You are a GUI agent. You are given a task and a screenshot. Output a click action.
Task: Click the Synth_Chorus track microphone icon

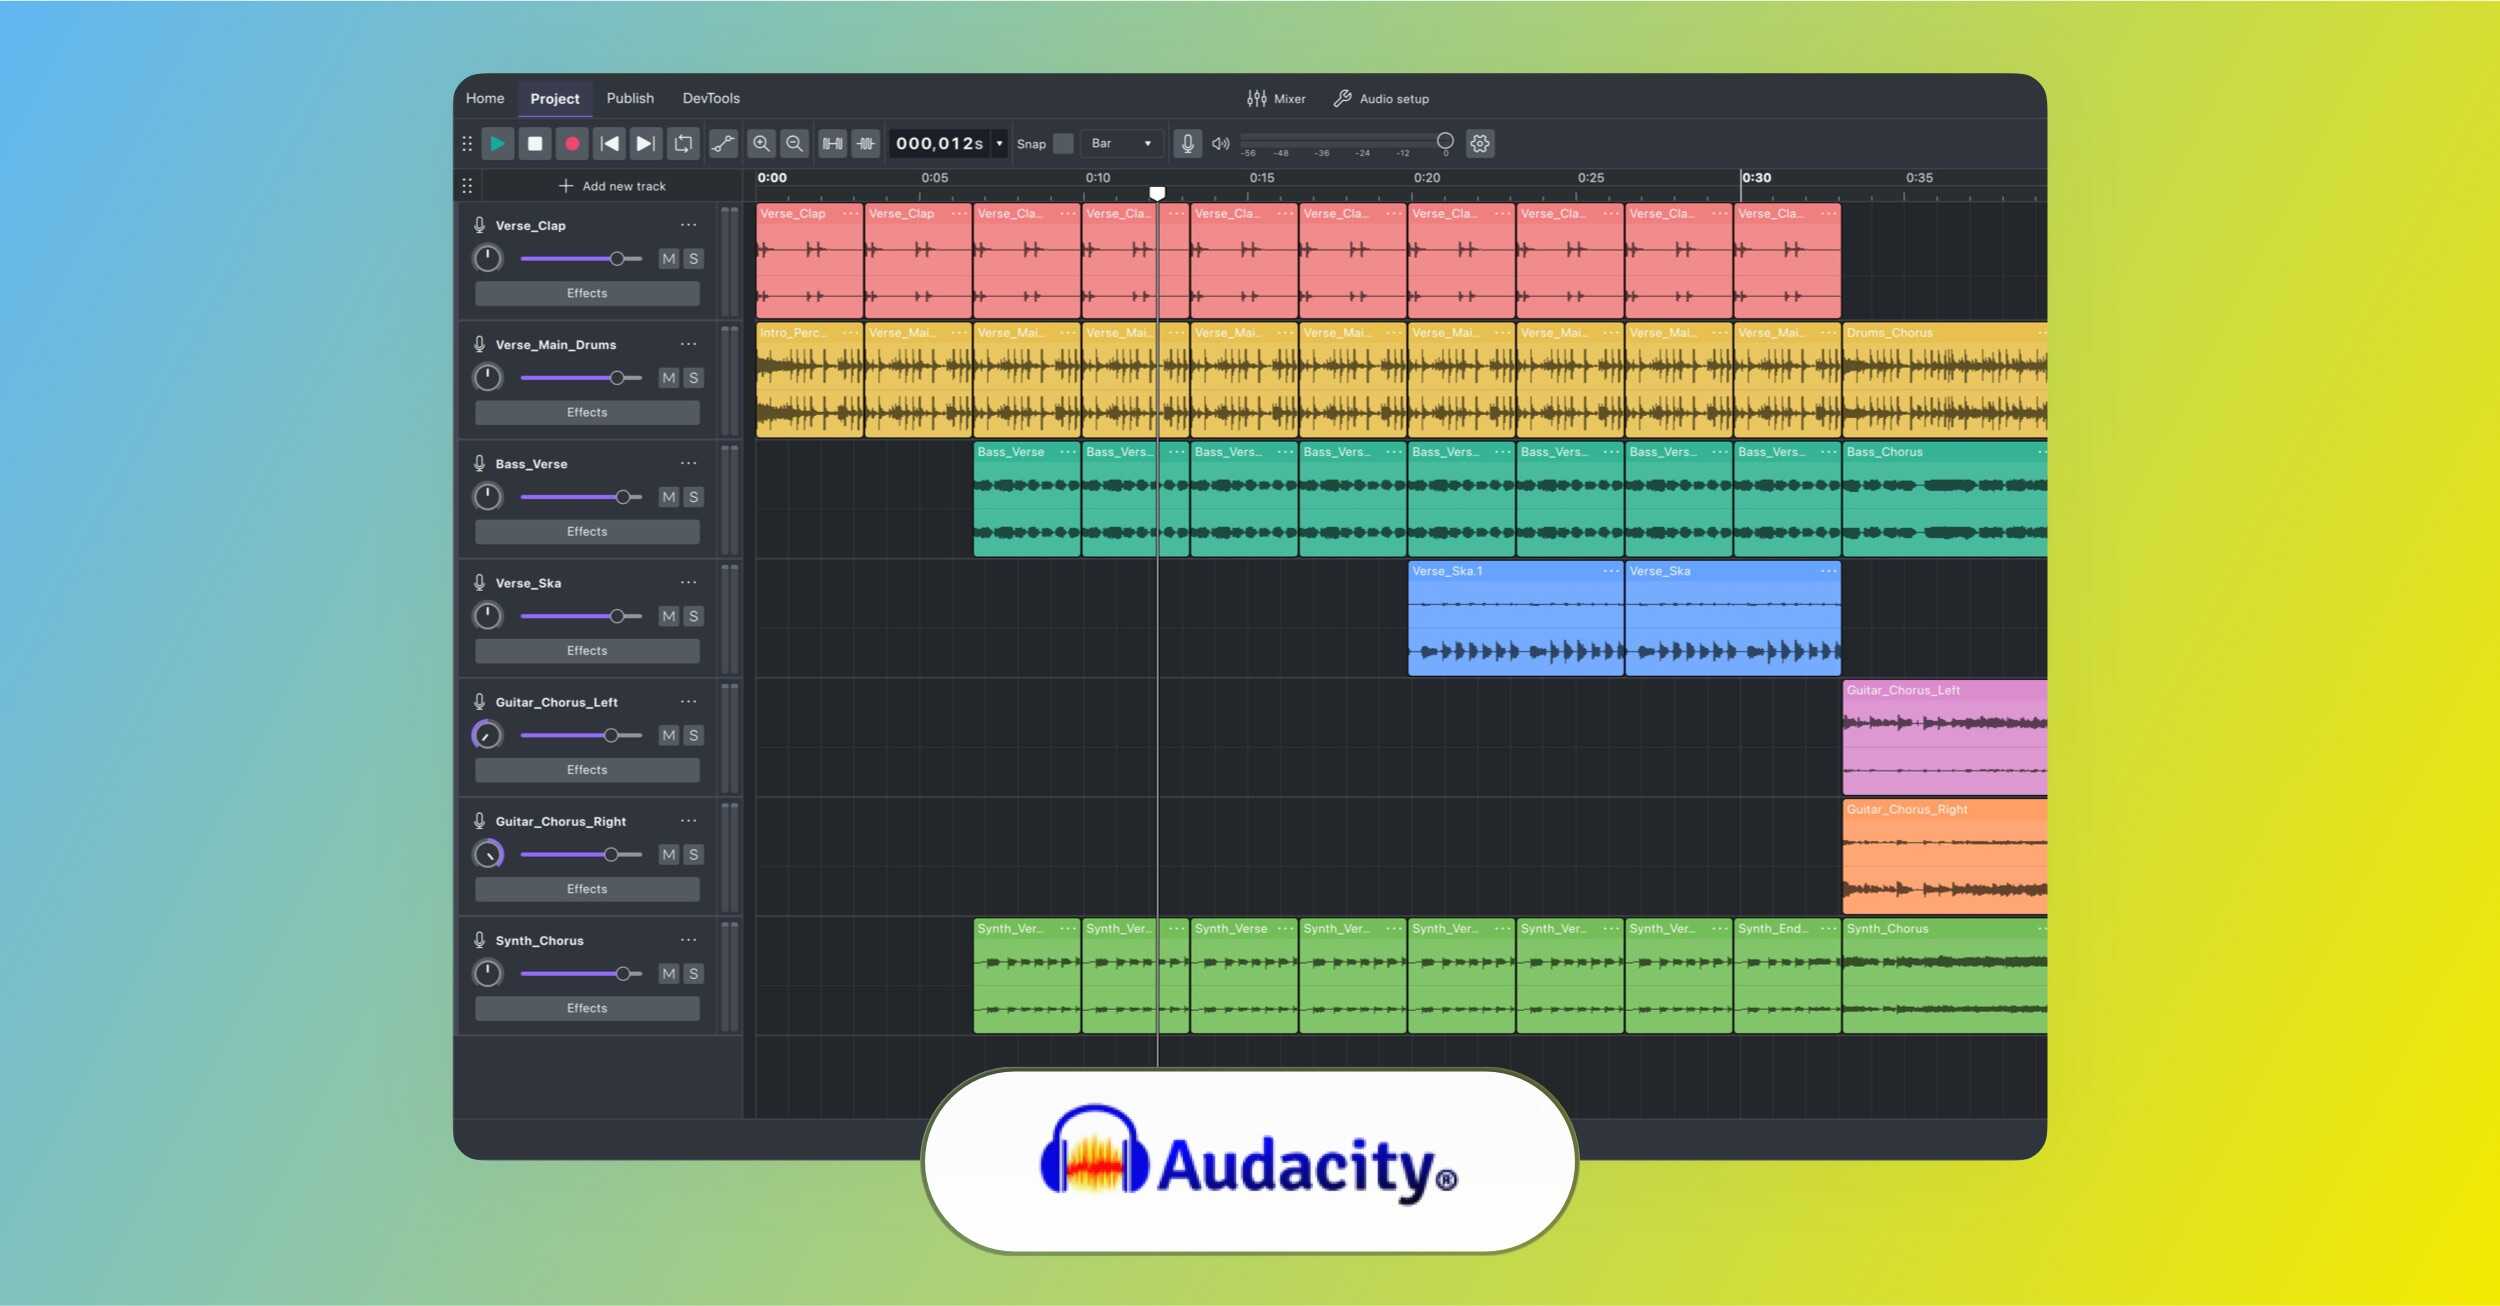pos(479,940)
